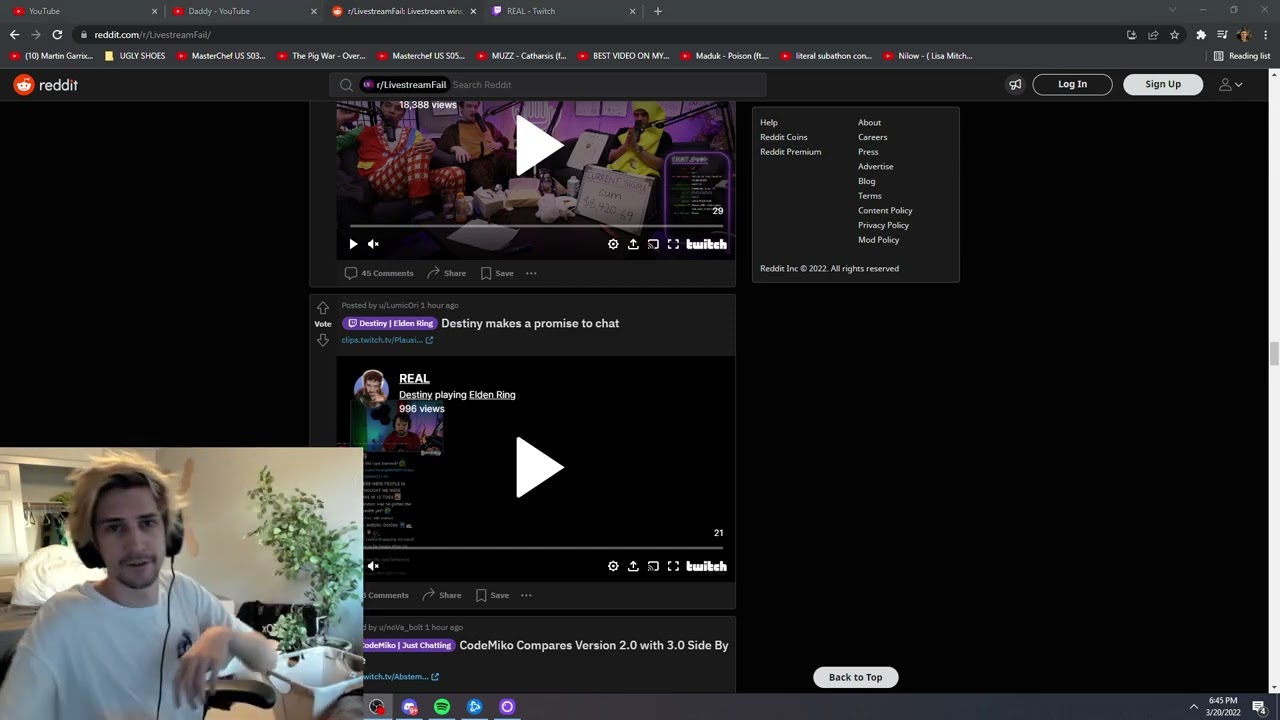Image resolution: width=1280 pixels, height=720 pixels.
Task: Switch to the REAL - Twitch tab
Action: point(560,11)
